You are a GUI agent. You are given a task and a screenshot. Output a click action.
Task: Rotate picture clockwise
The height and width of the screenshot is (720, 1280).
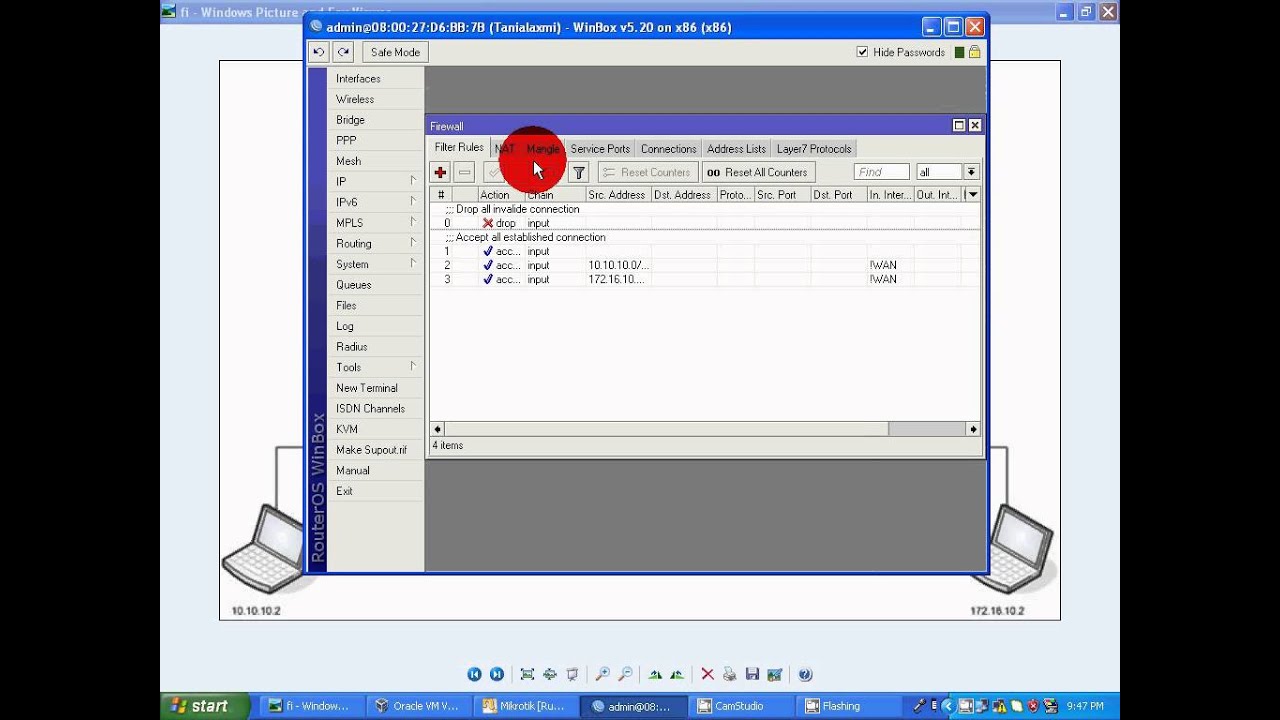(x=655, y=675)
